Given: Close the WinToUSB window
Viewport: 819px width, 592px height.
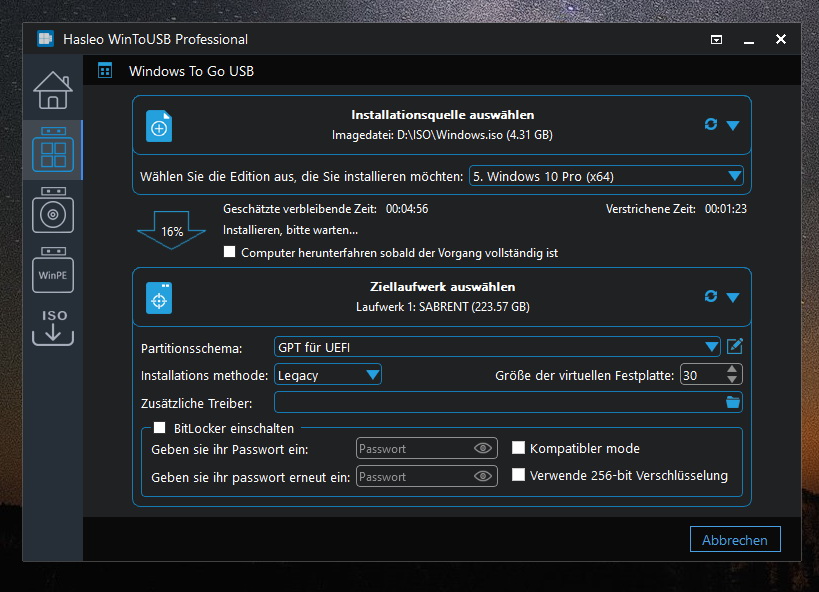Looking at the screenshot, I should click(x=781, y=39).
